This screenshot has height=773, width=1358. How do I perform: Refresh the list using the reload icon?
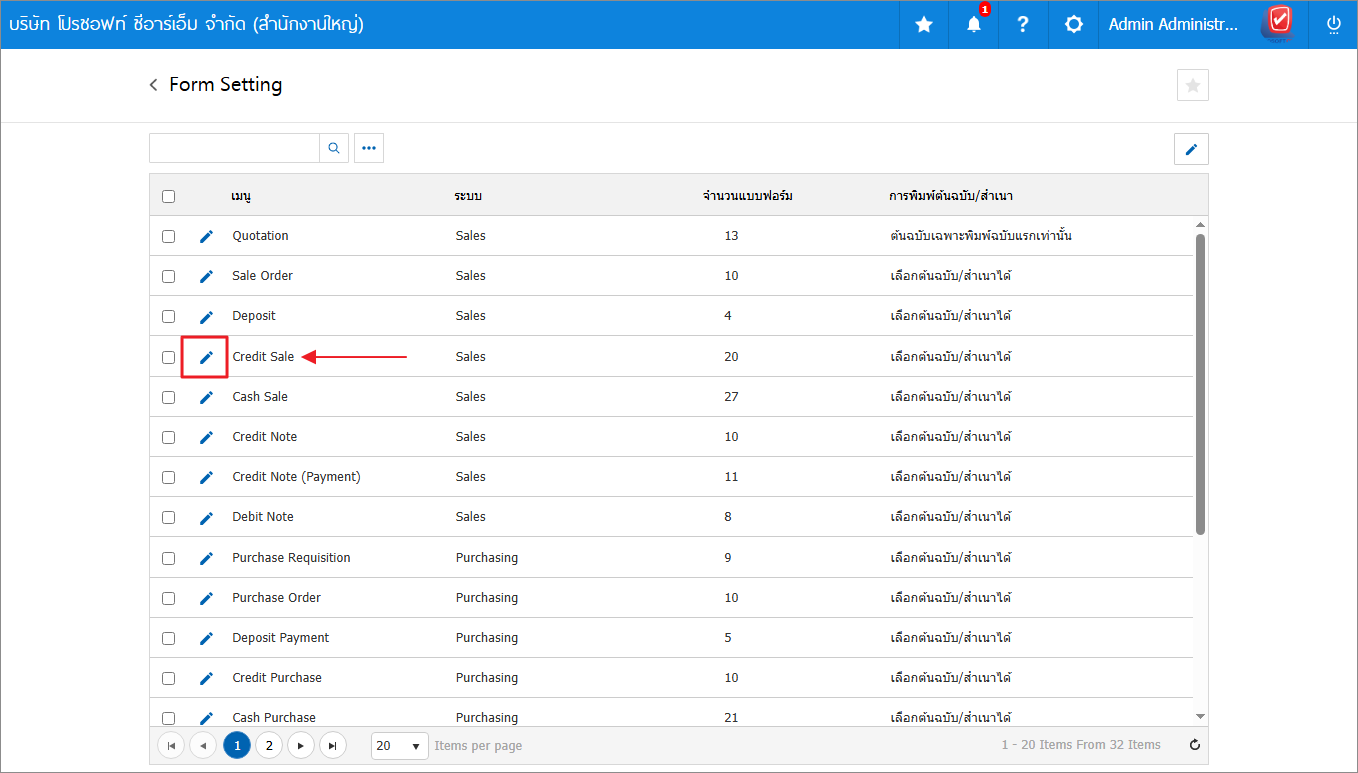1194,745
